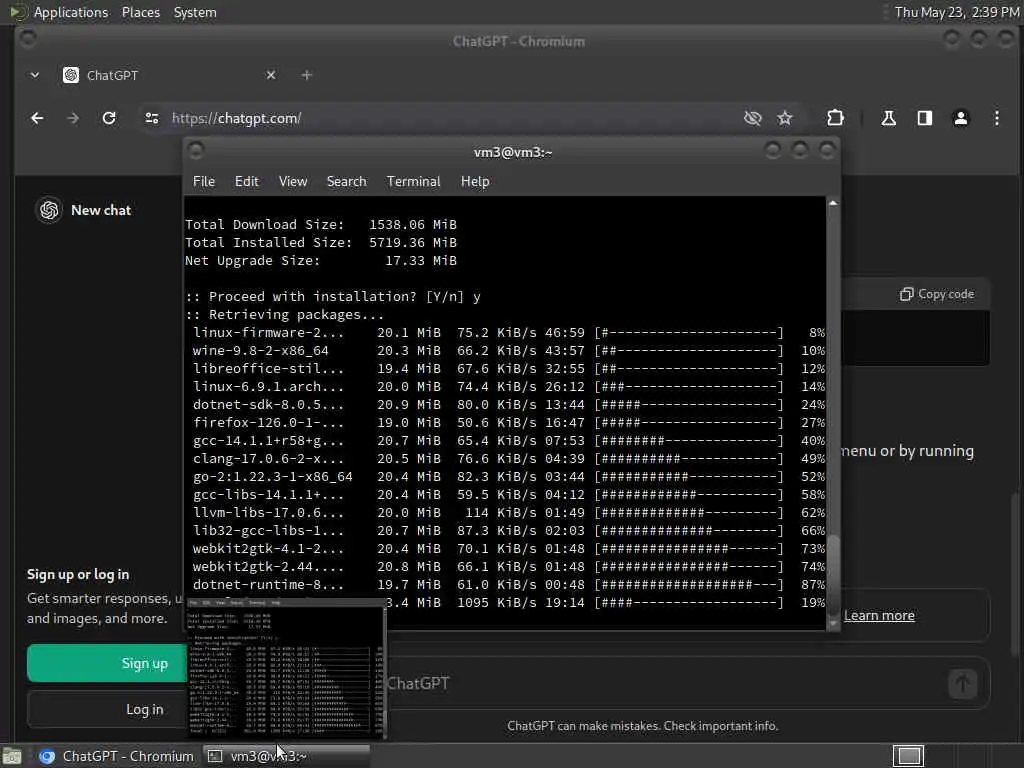Expand the tab search chevron
The image size is (1024, 768).
(x=35, y=75)
